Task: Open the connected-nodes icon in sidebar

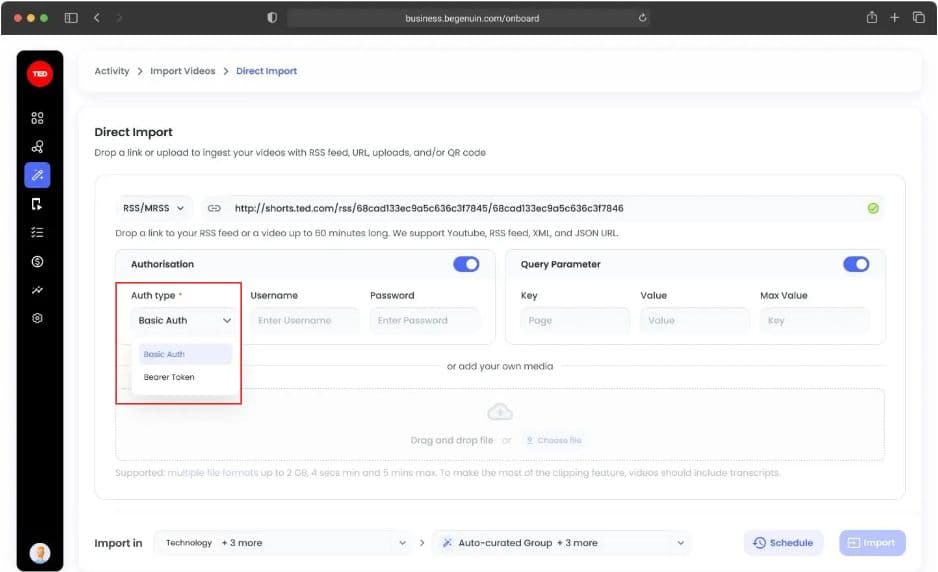Action: pyautogui.click(x=37, y=147)
